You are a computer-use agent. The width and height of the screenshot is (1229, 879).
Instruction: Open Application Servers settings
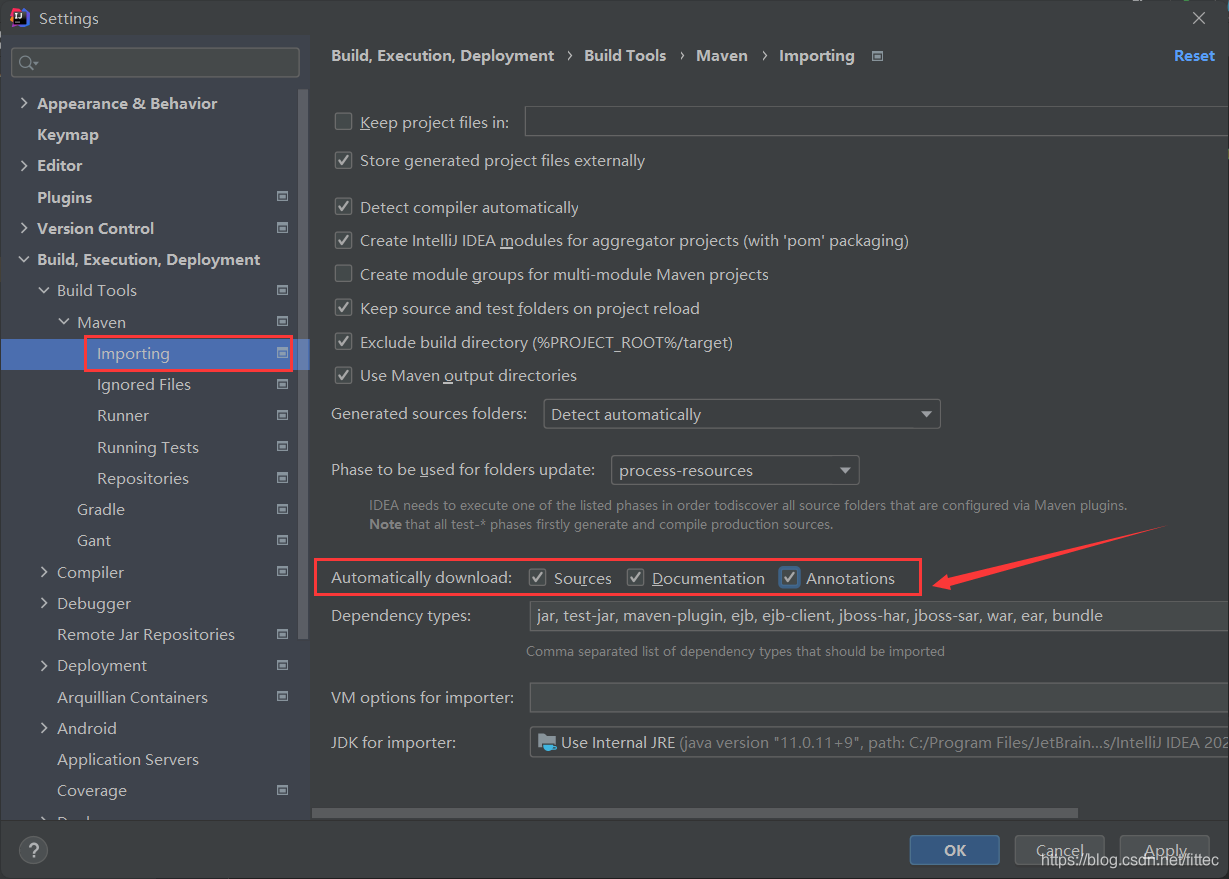(128, 759)
